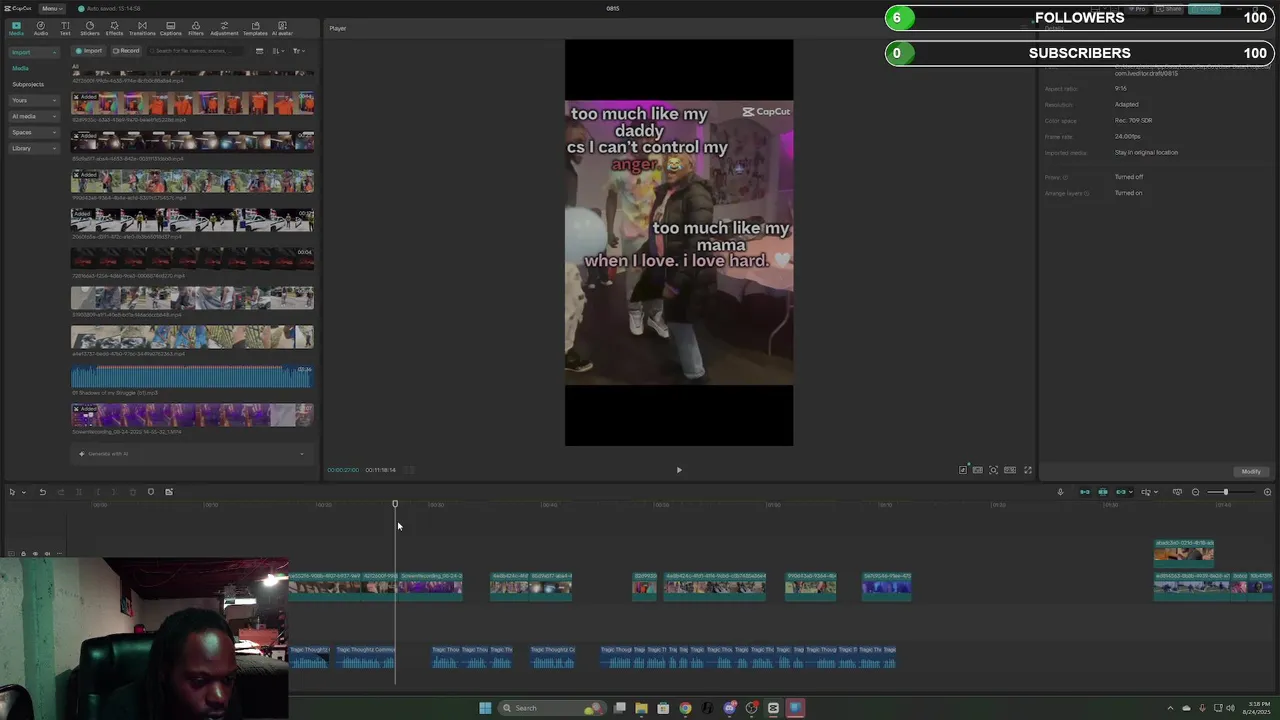
Task: Zoom in the timeline
Action: (1267, 492)
